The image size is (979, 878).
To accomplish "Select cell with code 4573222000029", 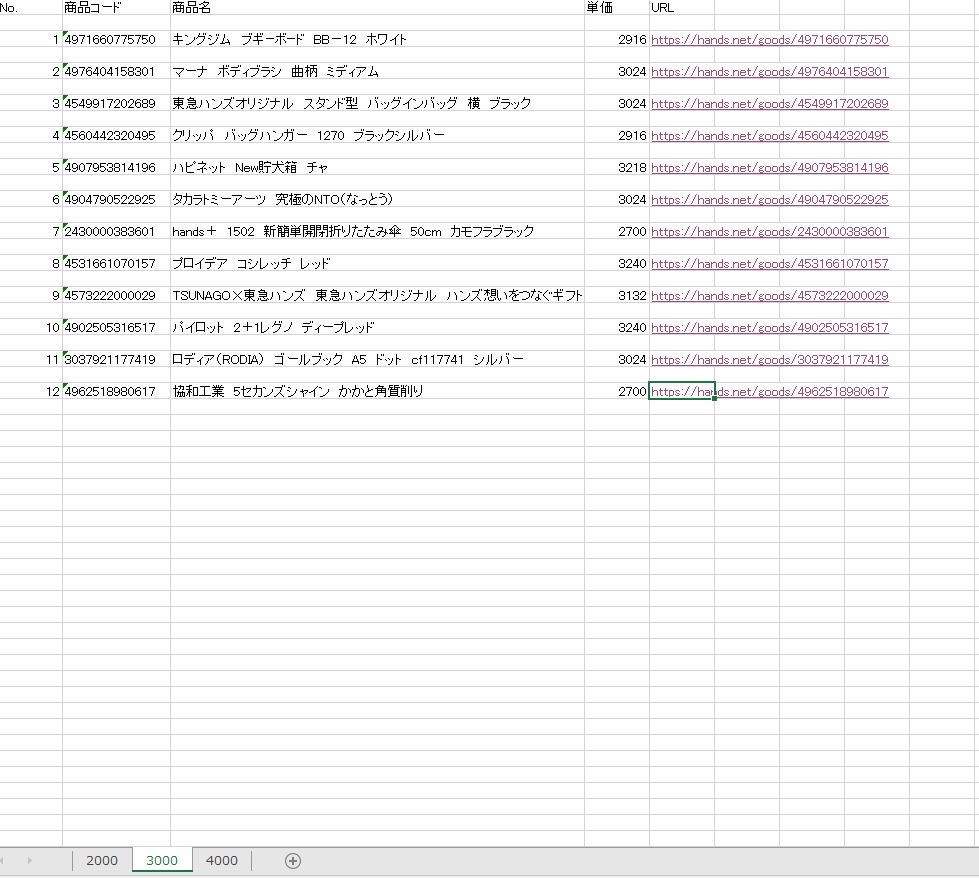I will pyautogui.click(x=116, y=295).
